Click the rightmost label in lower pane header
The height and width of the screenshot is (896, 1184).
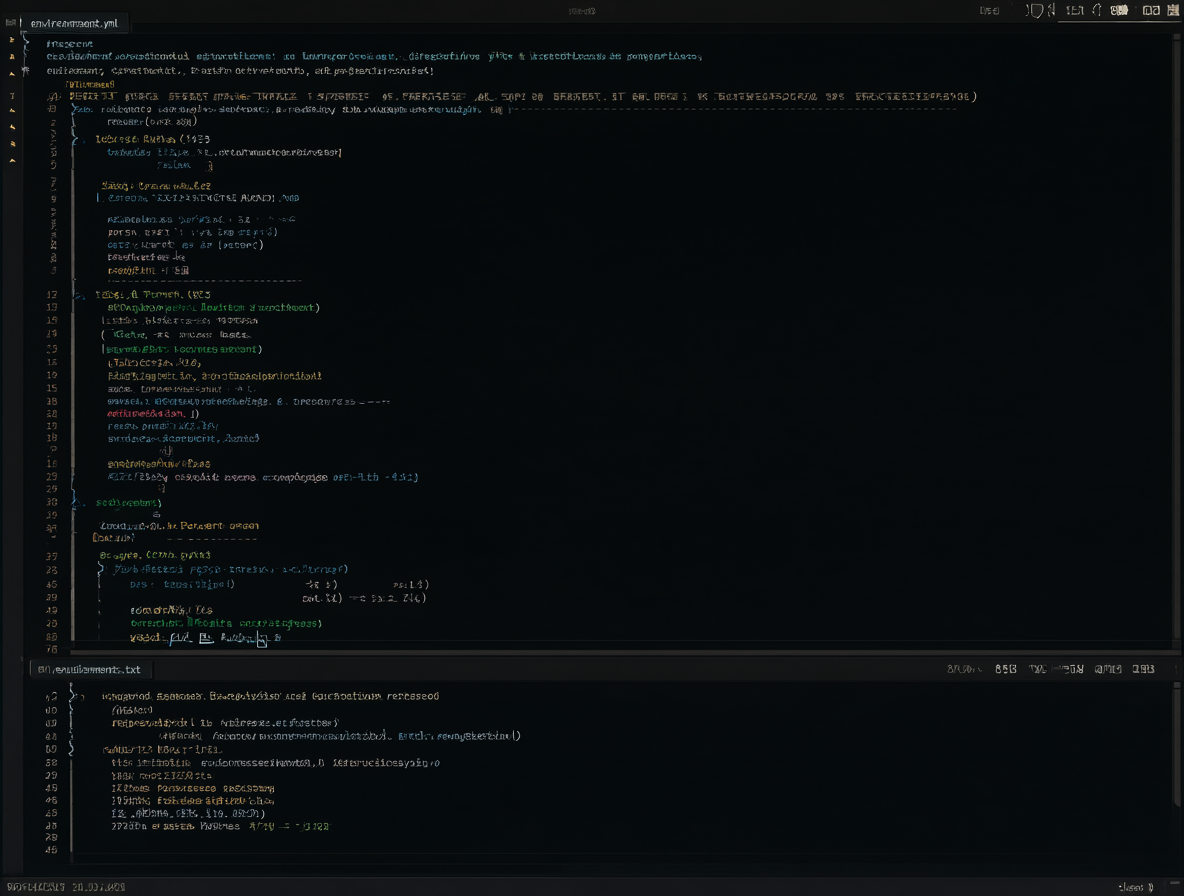point(1143,669)
